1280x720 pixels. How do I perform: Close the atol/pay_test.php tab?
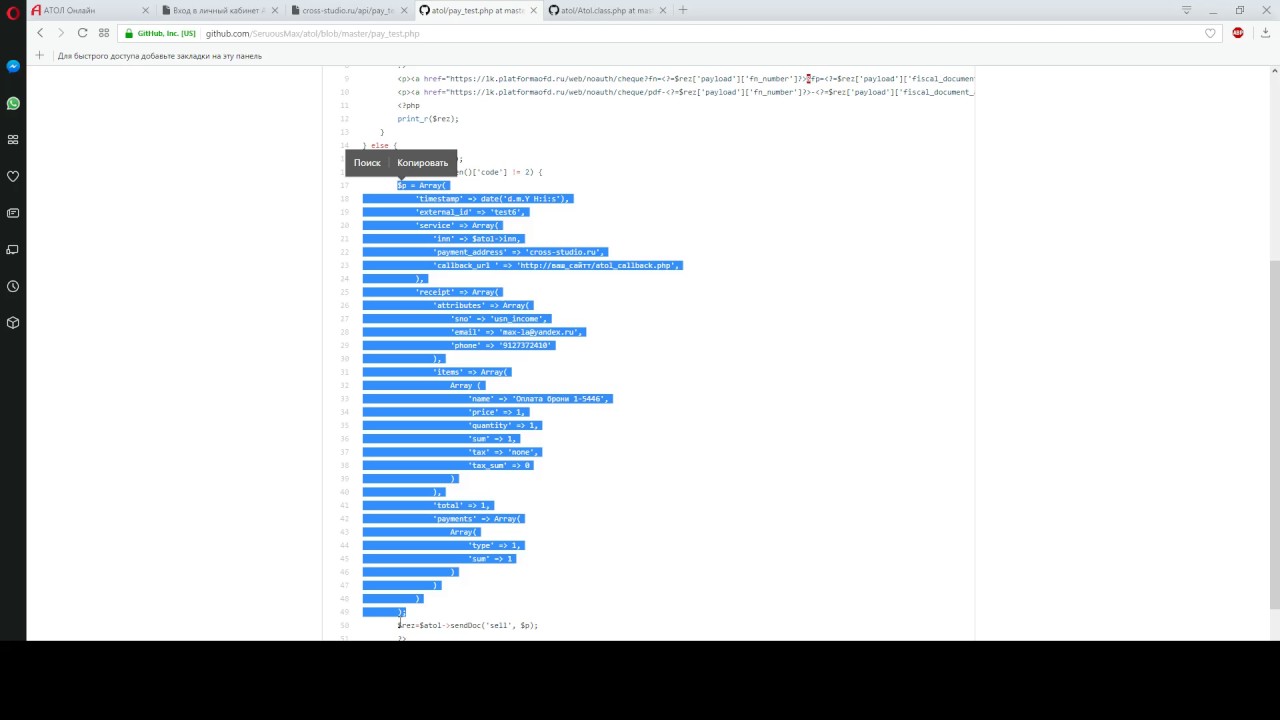pyautogui.click(x=532, y=10)
